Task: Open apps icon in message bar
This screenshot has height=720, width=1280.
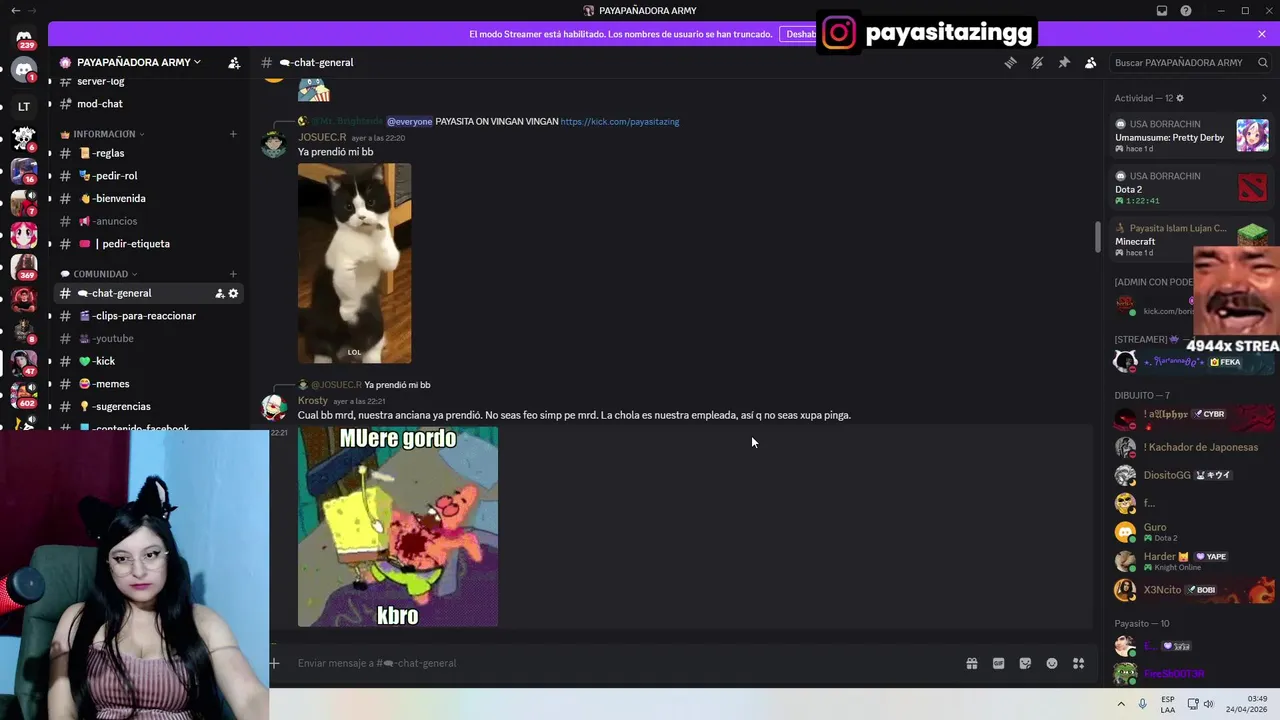Action: pyautogui.click(x=1079, y=663)
